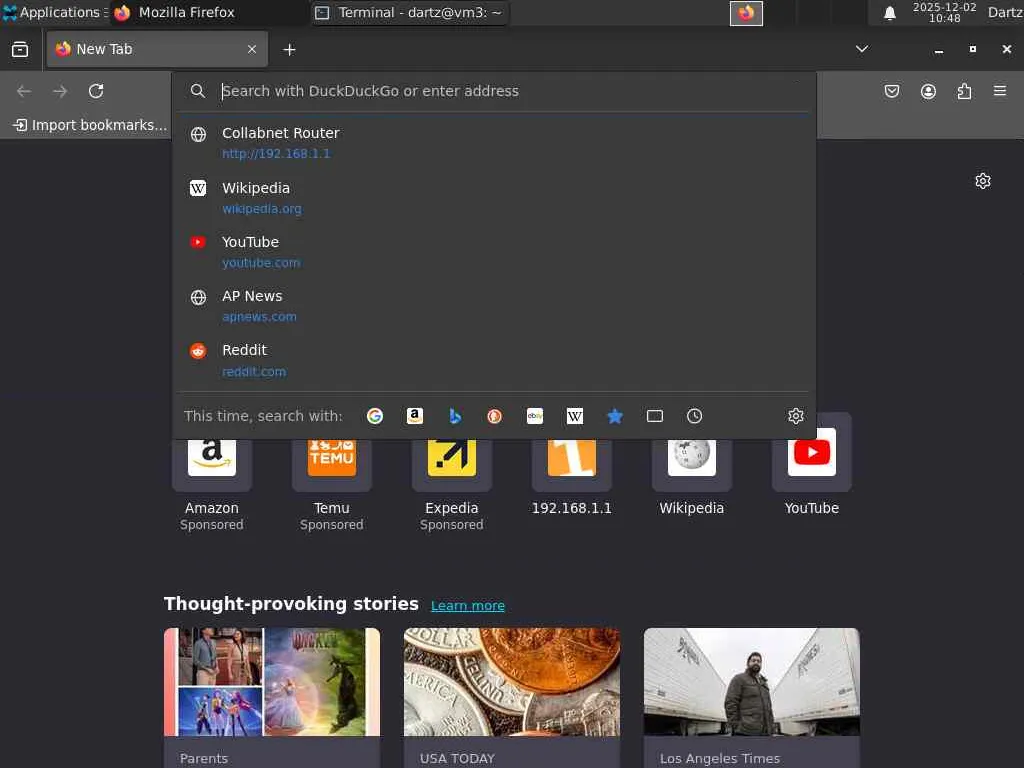Focus the address search field
1024x768 pixels.
coord(494,91)
